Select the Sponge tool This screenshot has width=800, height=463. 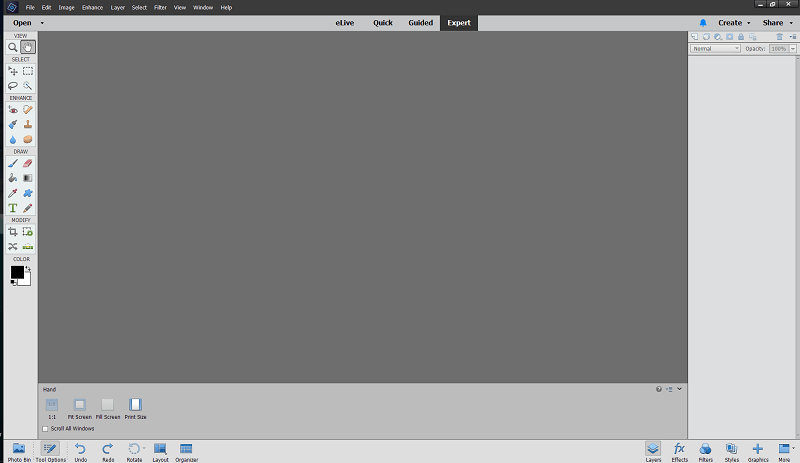tap(28, 139)
